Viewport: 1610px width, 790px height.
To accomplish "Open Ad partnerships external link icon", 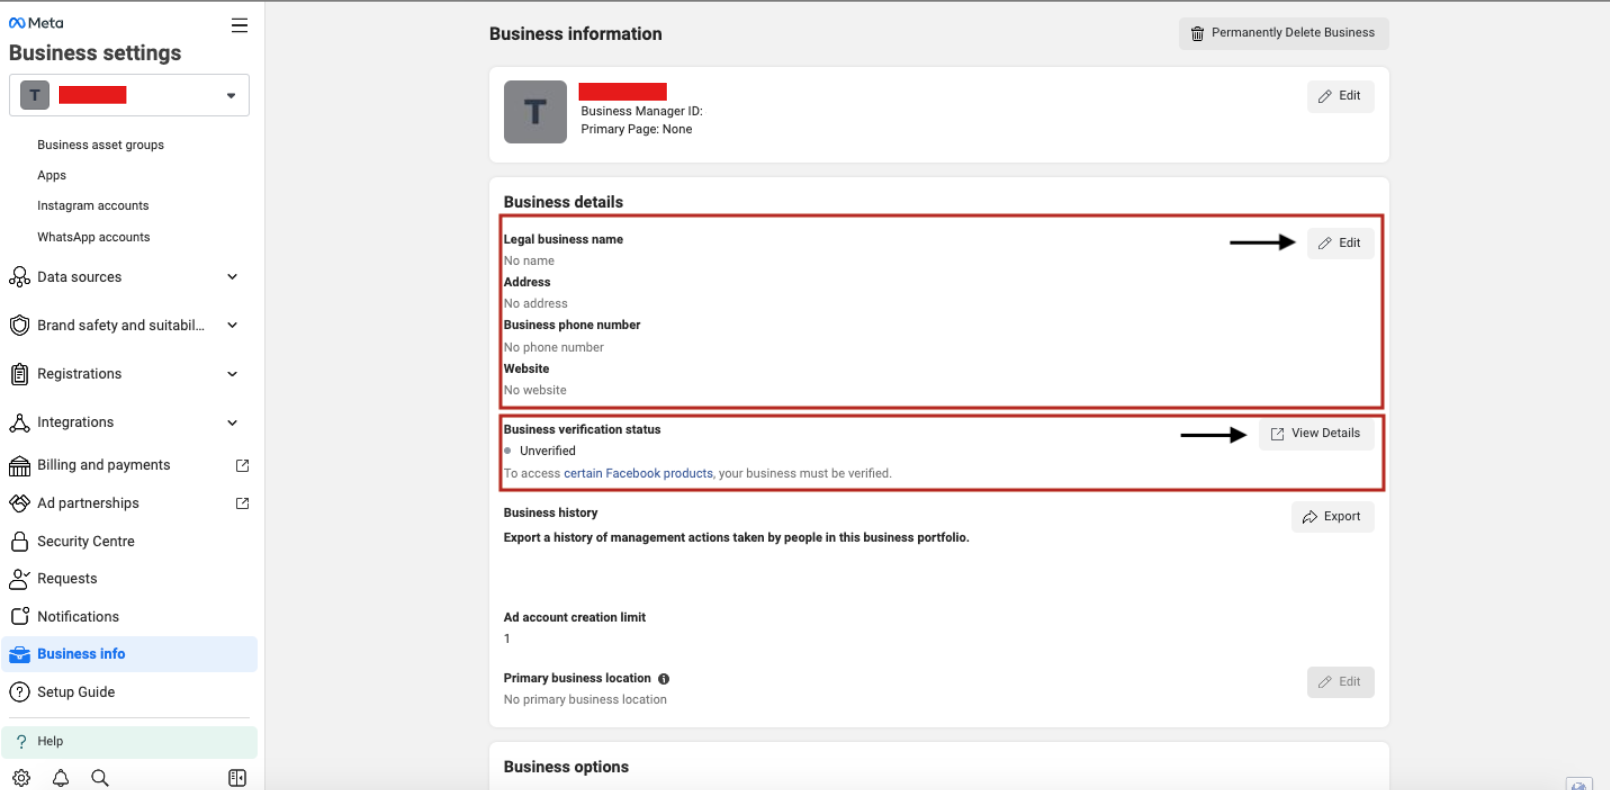I will coord(242,504).
